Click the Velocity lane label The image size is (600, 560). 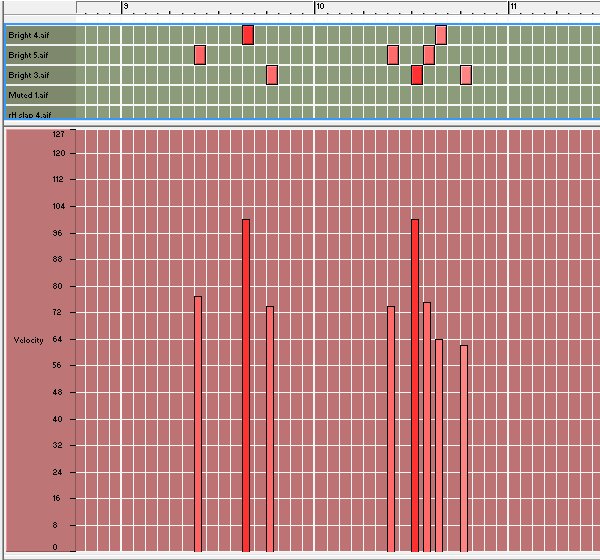28,340
